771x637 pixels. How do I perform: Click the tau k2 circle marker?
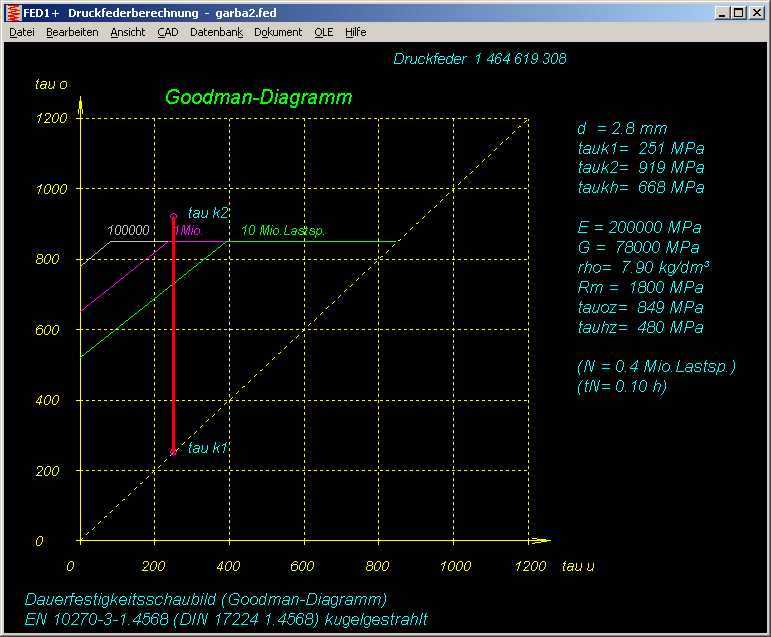click(173, 216)
